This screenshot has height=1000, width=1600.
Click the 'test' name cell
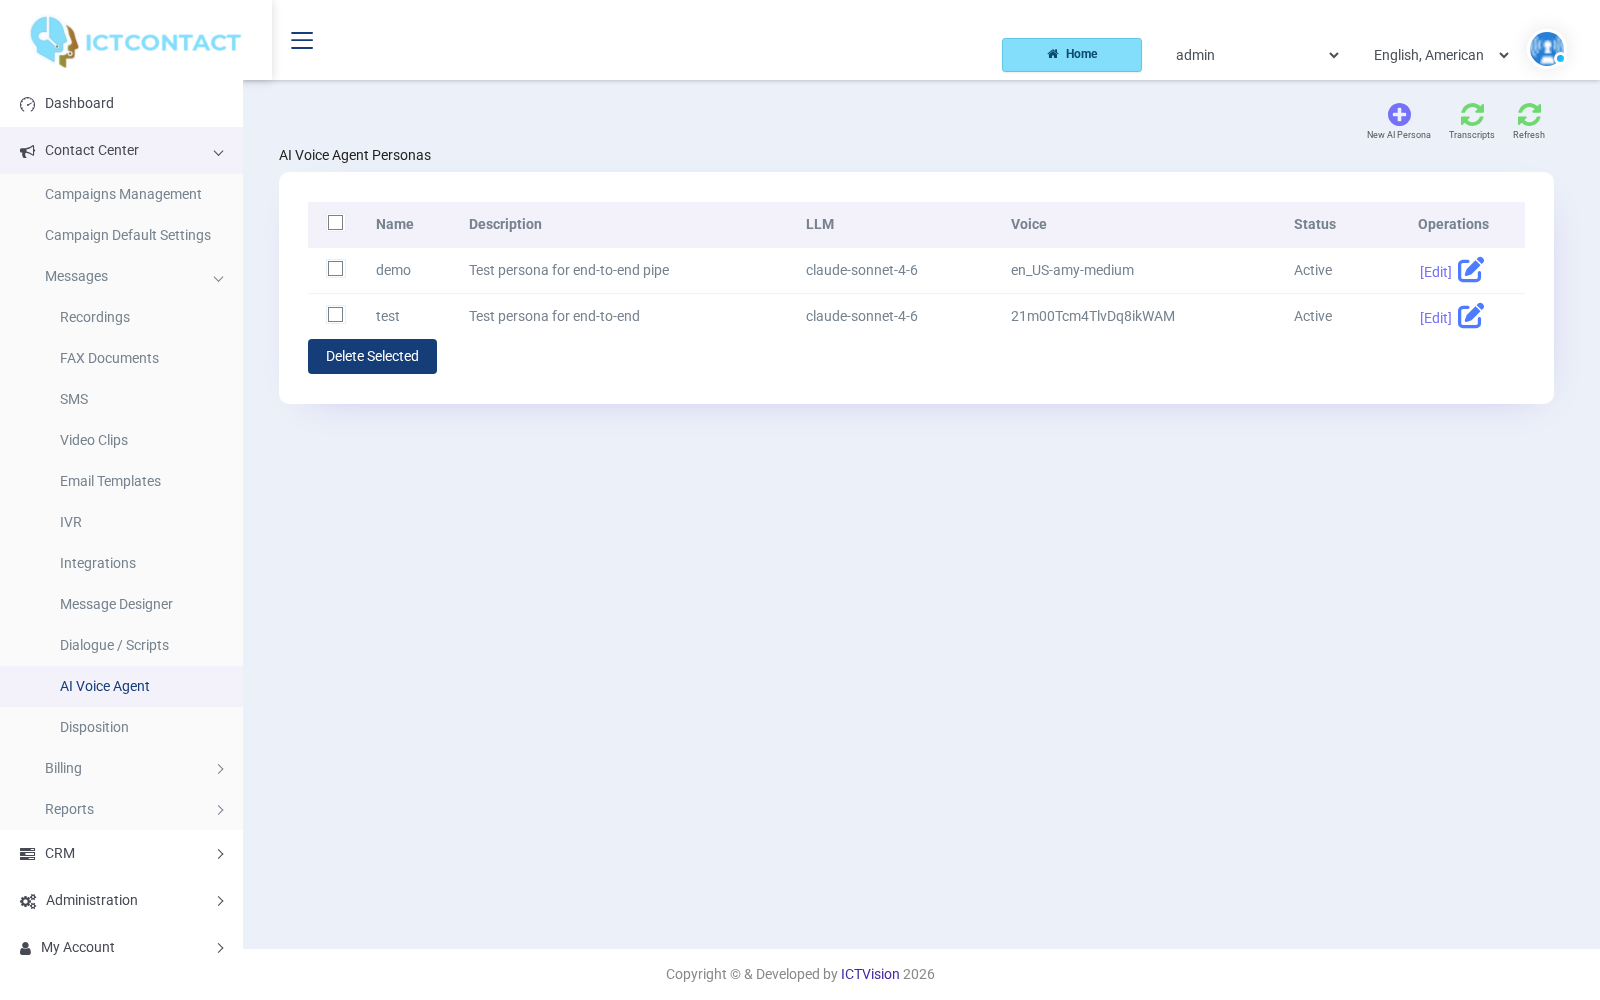click(x=388, y=316)
